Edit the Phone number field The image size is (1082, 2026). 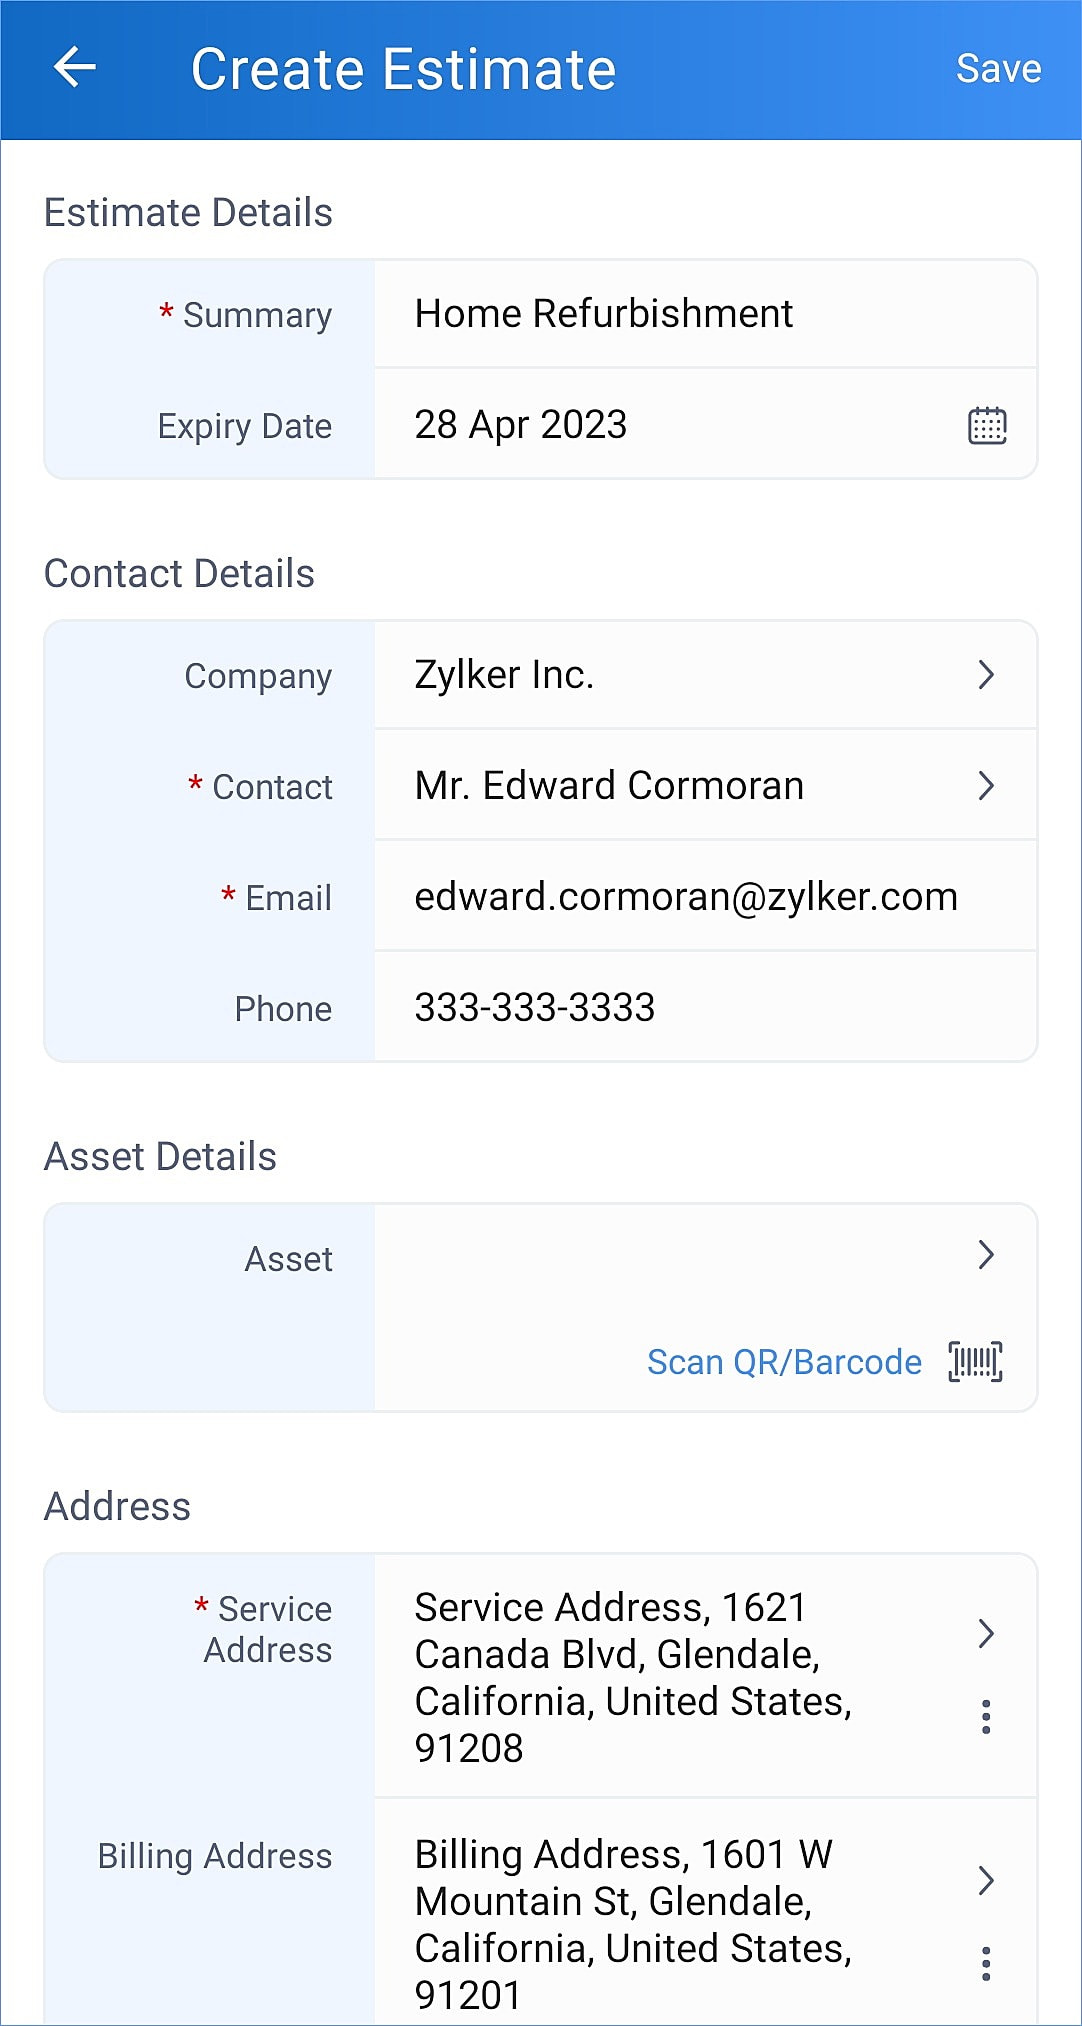pyautogui.click(x=705, y=1008)
